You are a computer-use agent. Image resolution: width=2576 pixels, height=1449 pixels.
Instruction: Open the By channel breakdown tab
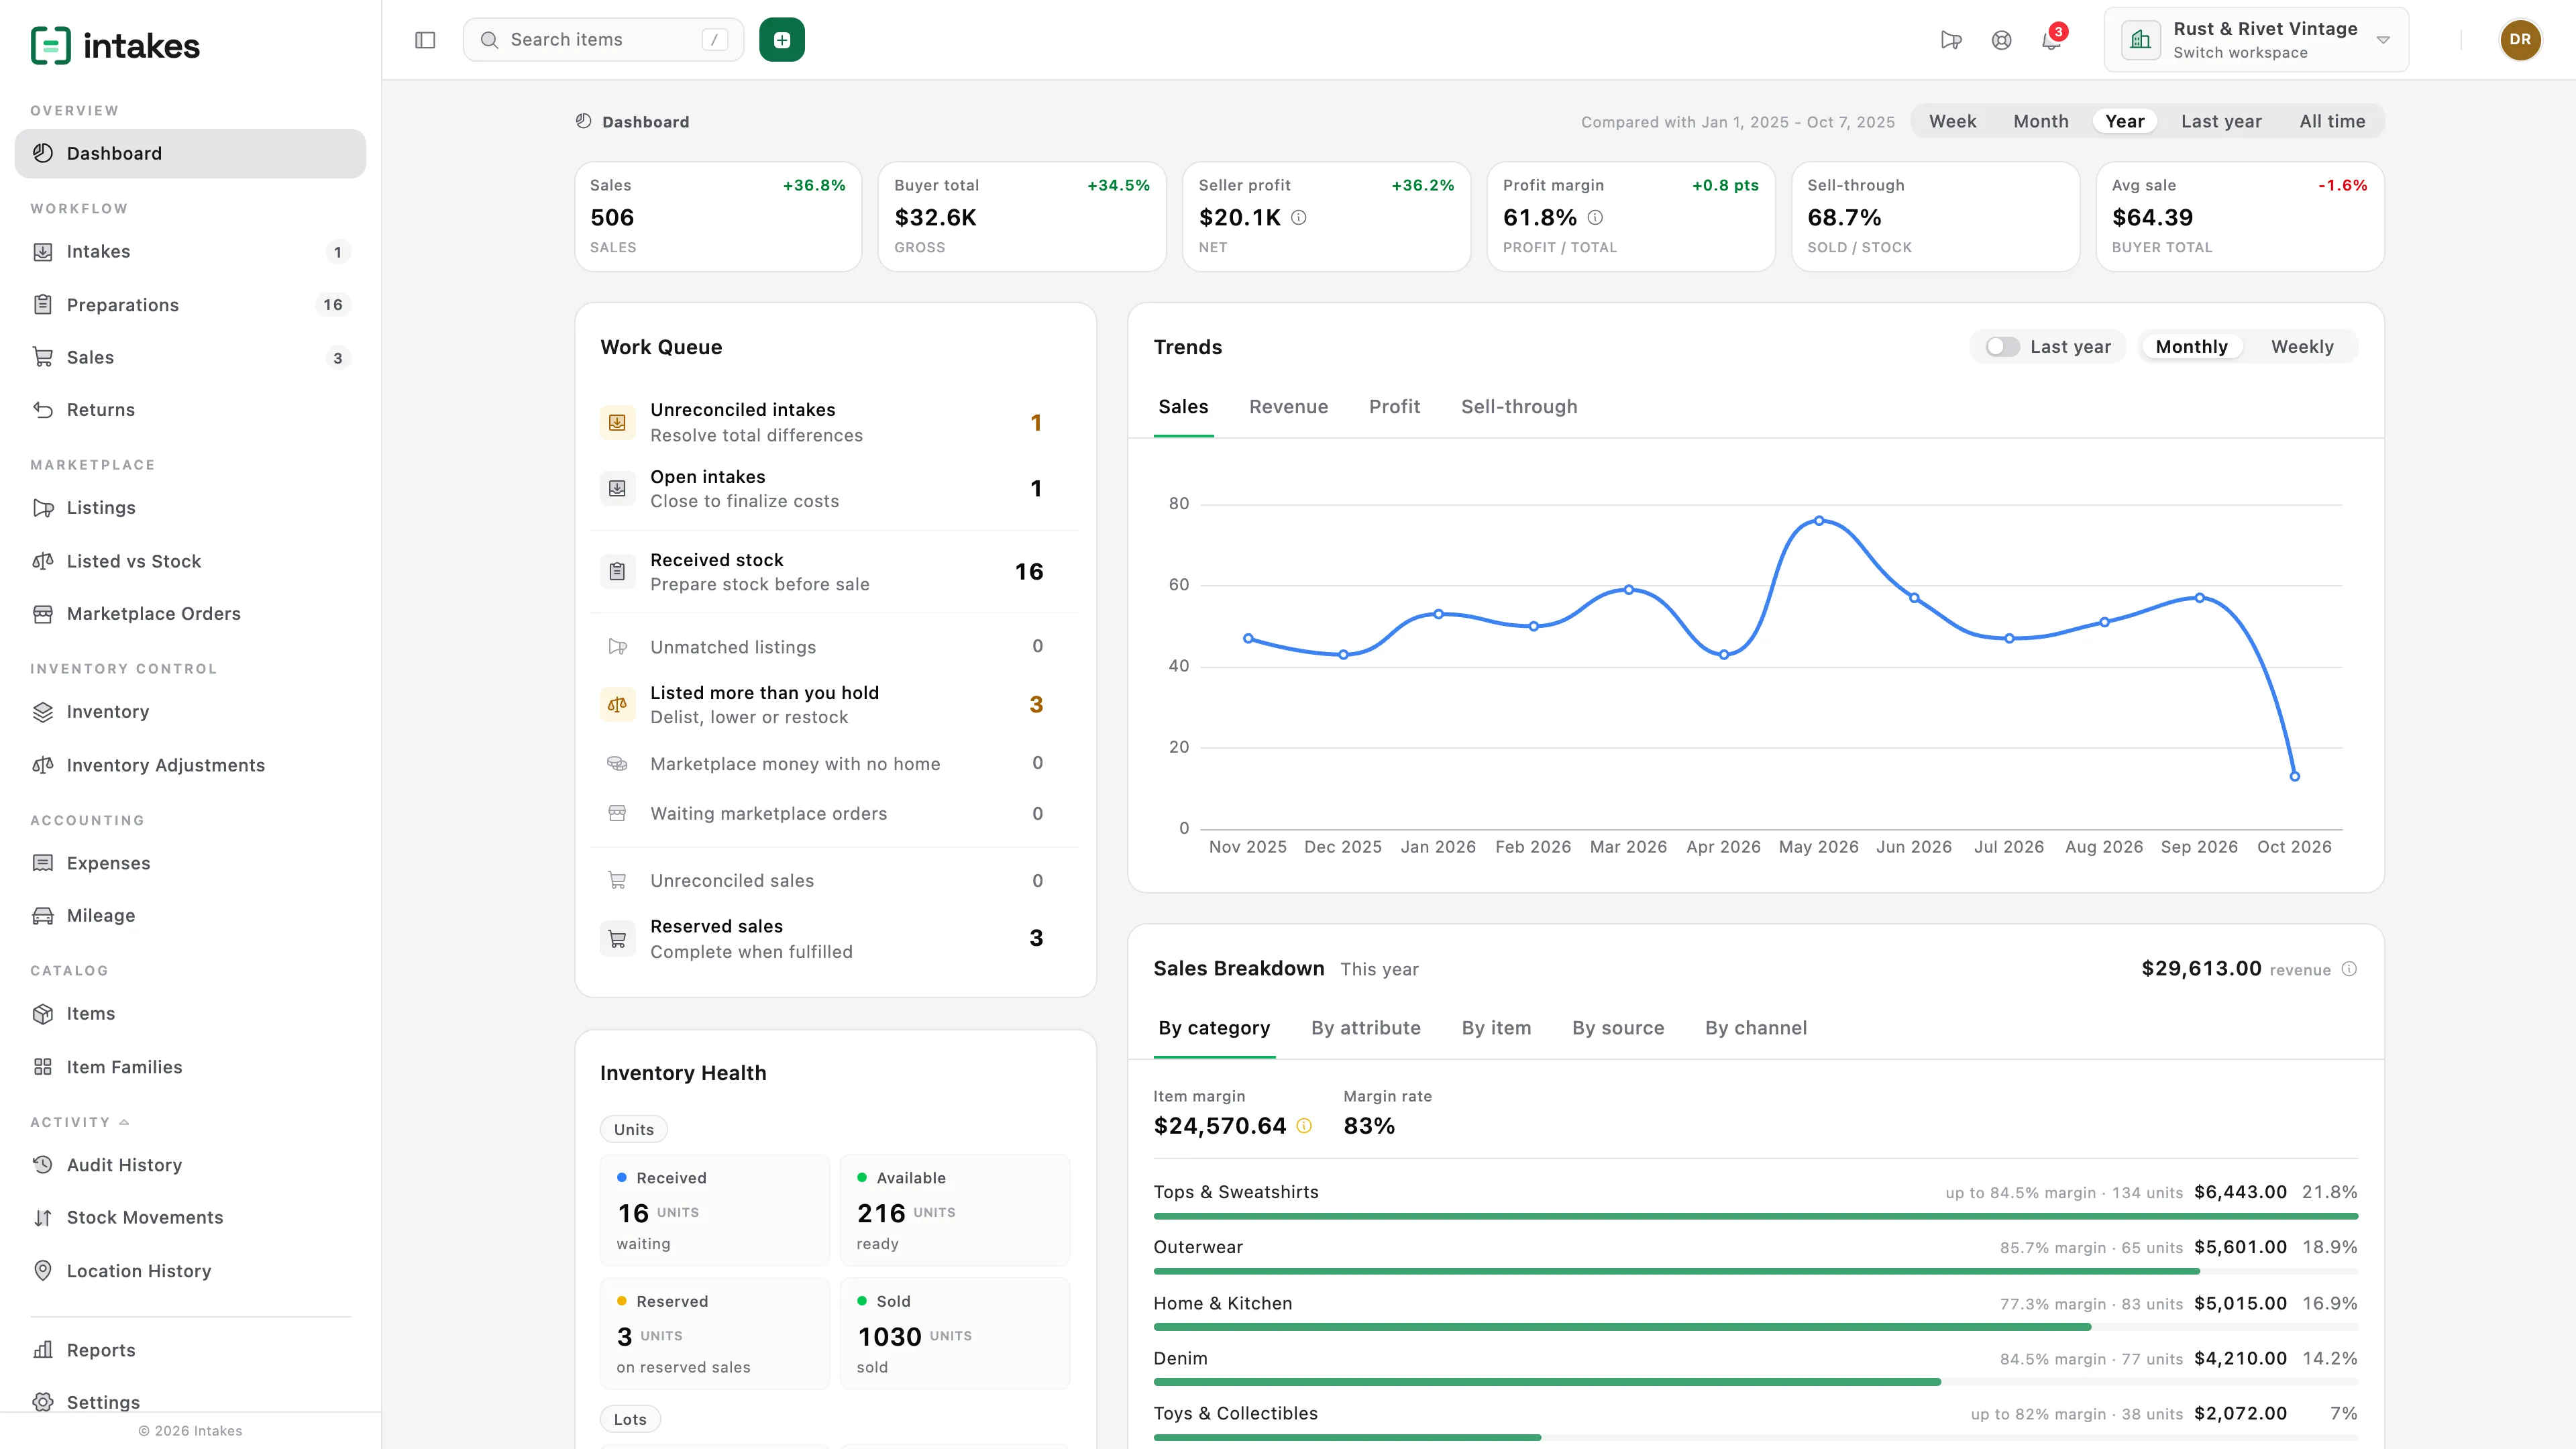pos(1755,1028)
